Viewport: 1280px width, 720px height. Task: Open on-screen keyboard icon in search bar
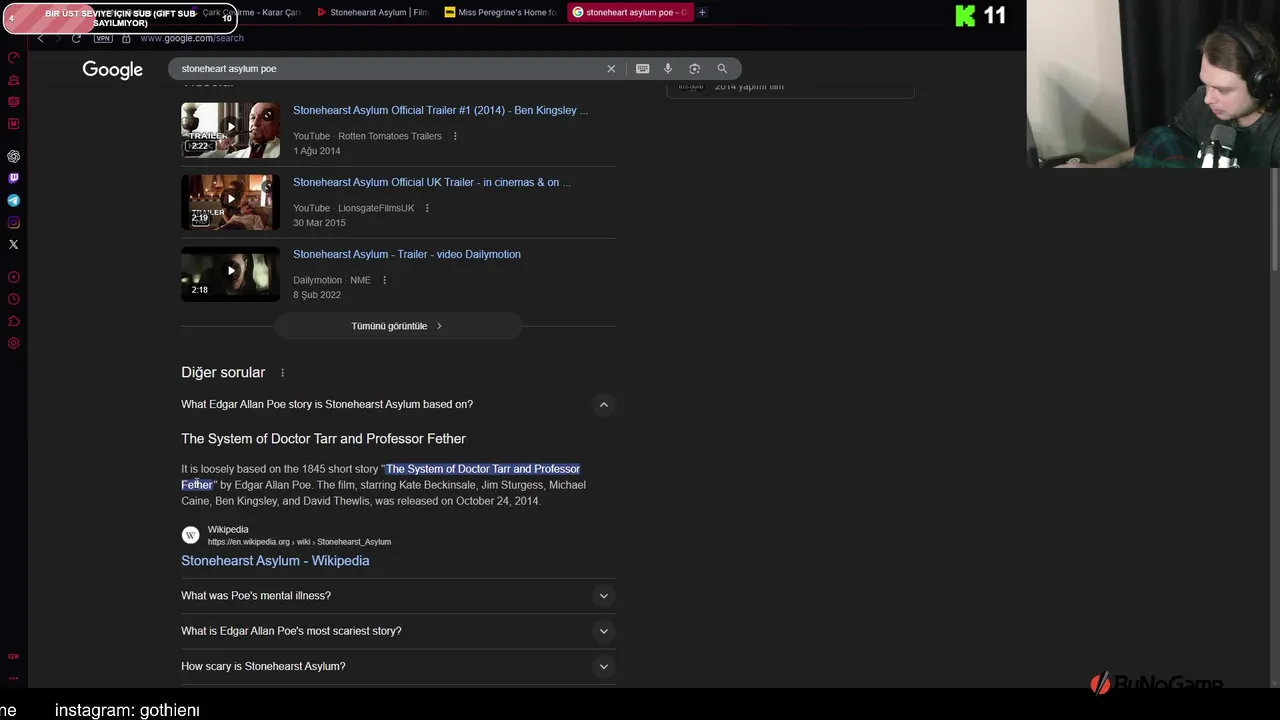click(642, 69)
